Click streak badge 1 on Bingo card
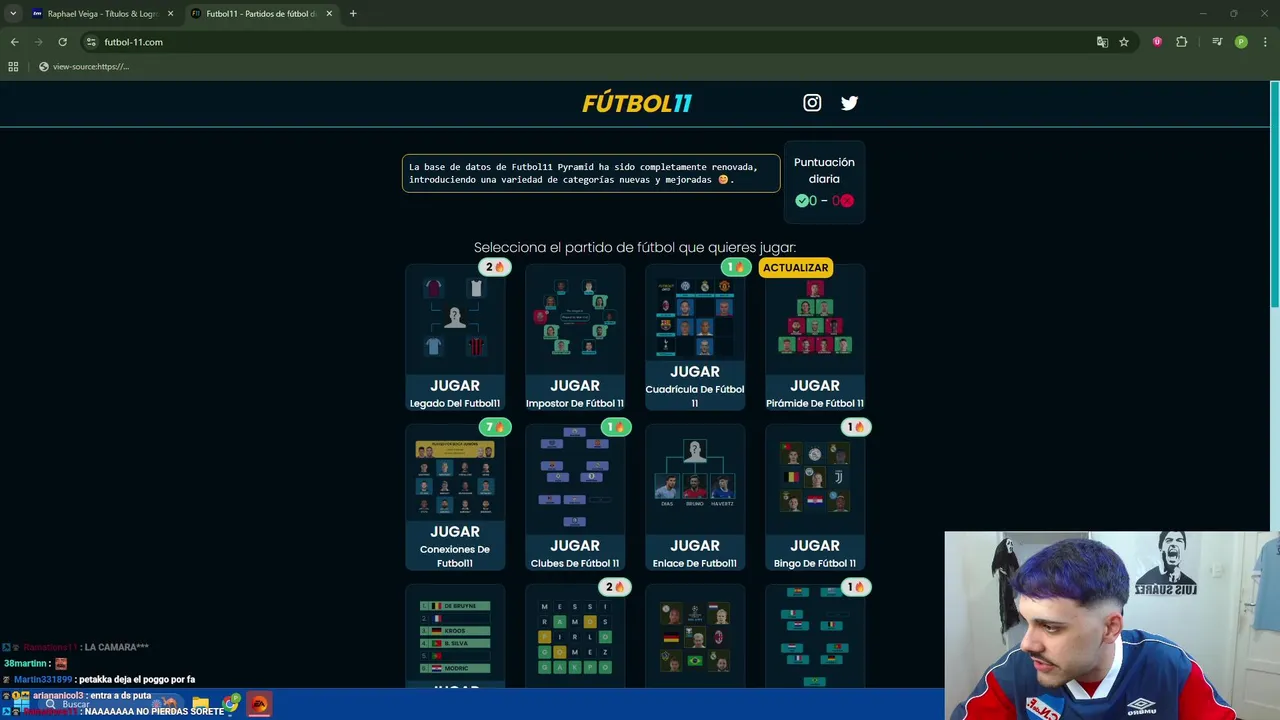 point(855,427)
